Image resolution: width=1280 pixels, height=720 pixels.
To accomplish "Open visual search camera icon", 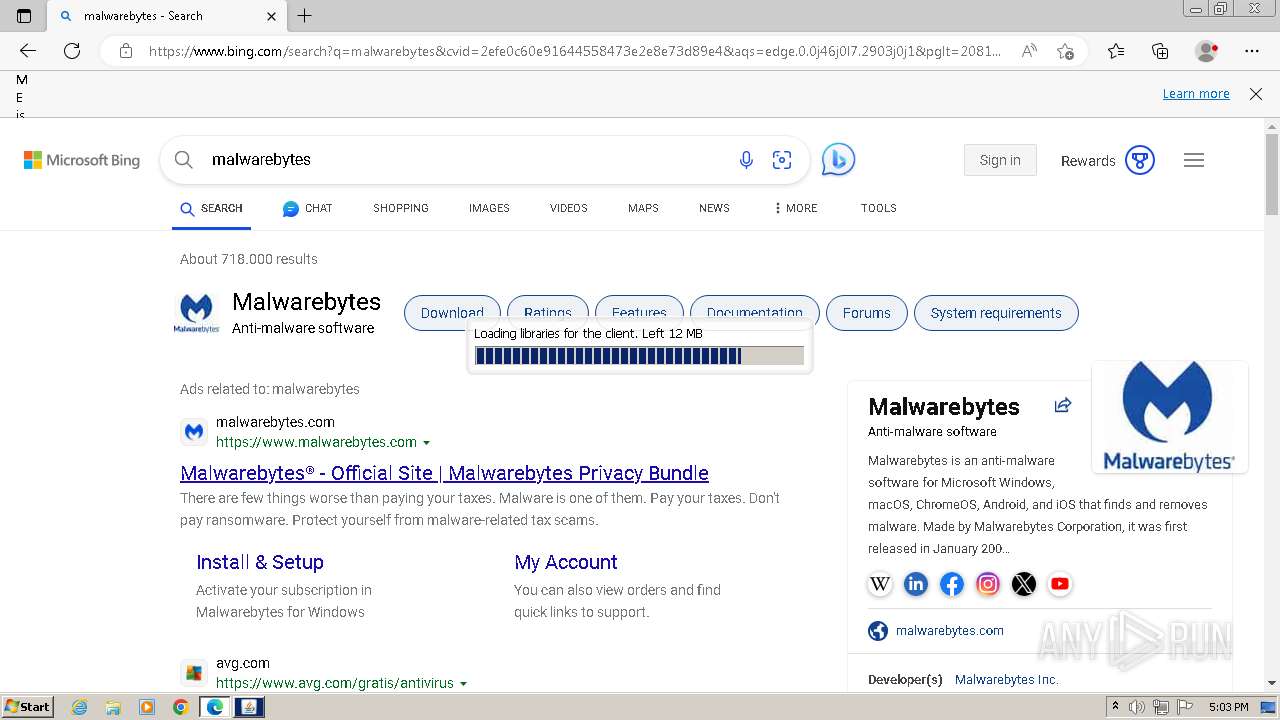I will [782, 160].
